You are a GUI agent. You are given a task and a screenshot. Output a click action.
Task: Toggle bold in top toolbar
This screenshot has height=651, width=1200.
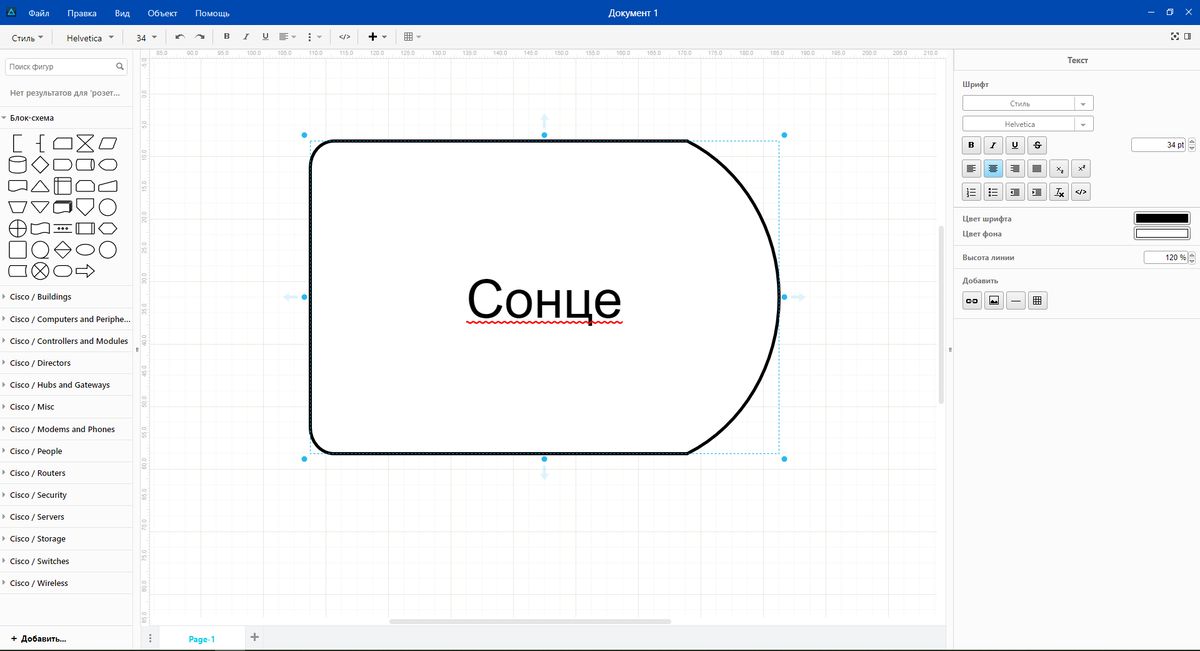(227, 37)
